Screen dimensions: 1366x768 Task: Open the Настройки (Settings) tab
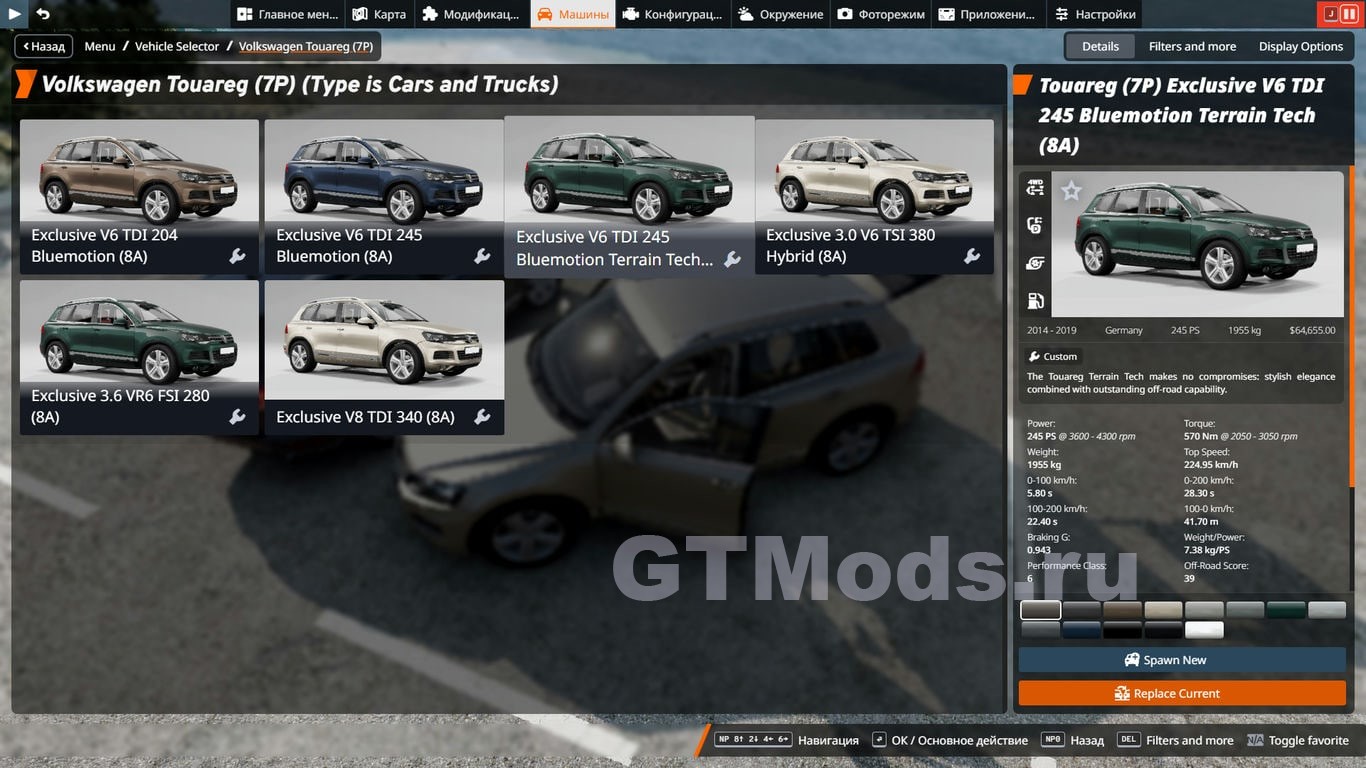coord(1095,14)
